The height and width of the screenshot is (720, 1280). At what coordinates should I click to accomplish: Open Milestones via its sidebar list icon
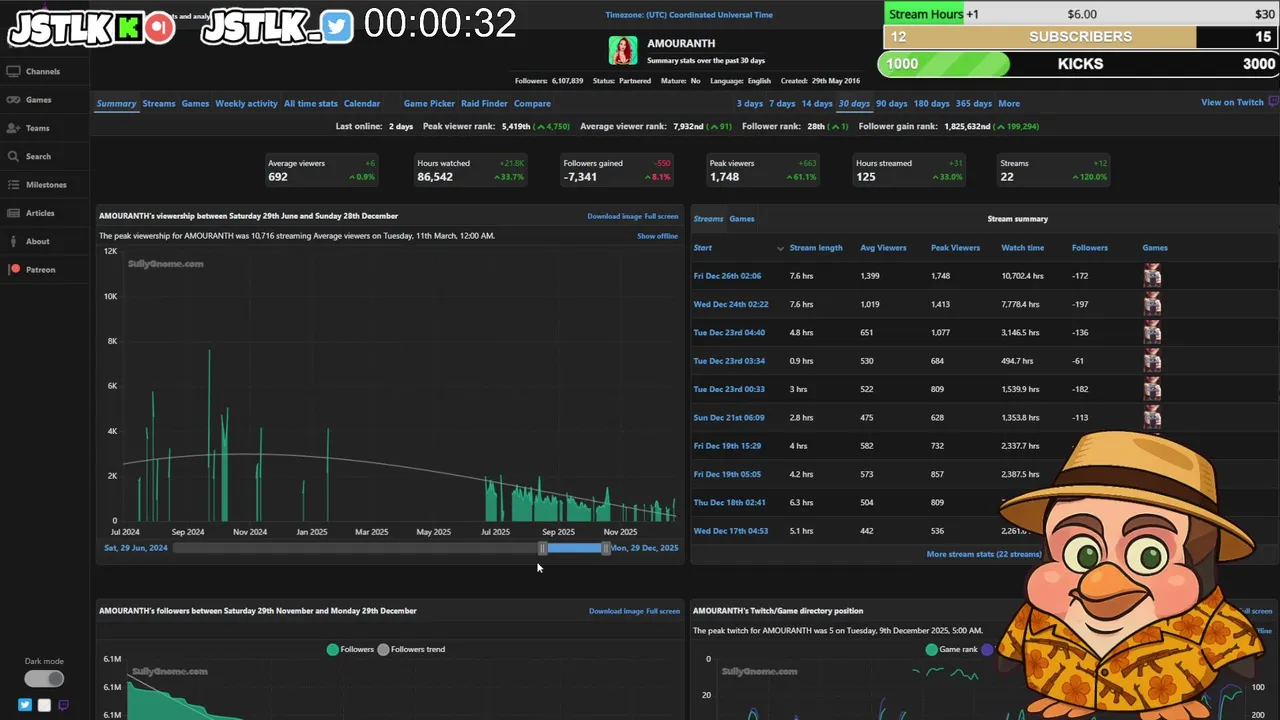coord(14,185)
